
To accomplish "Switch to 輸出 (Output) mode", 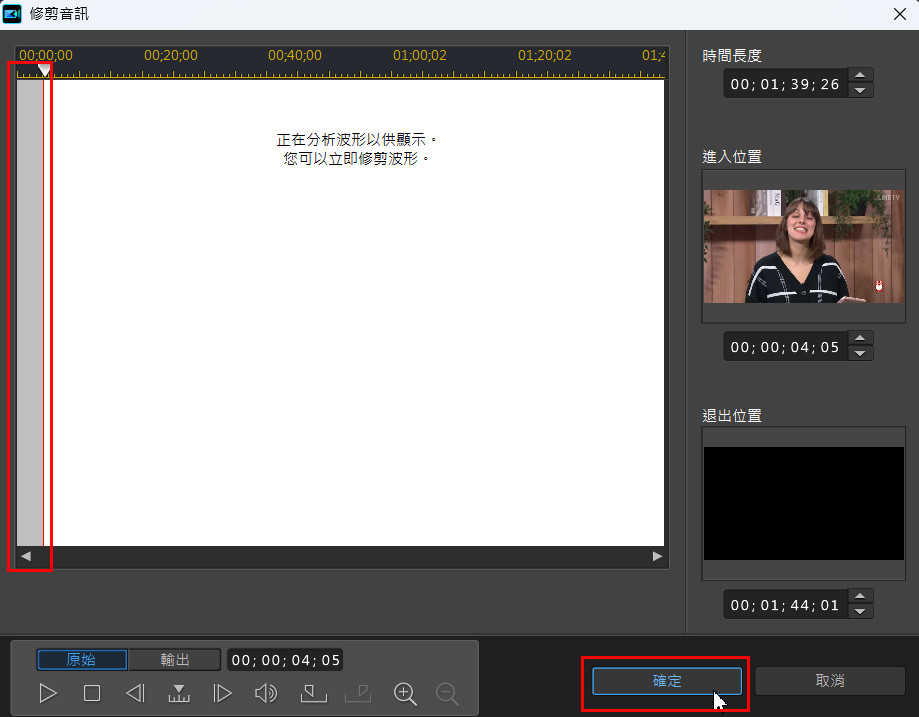I will click(175, 660).
